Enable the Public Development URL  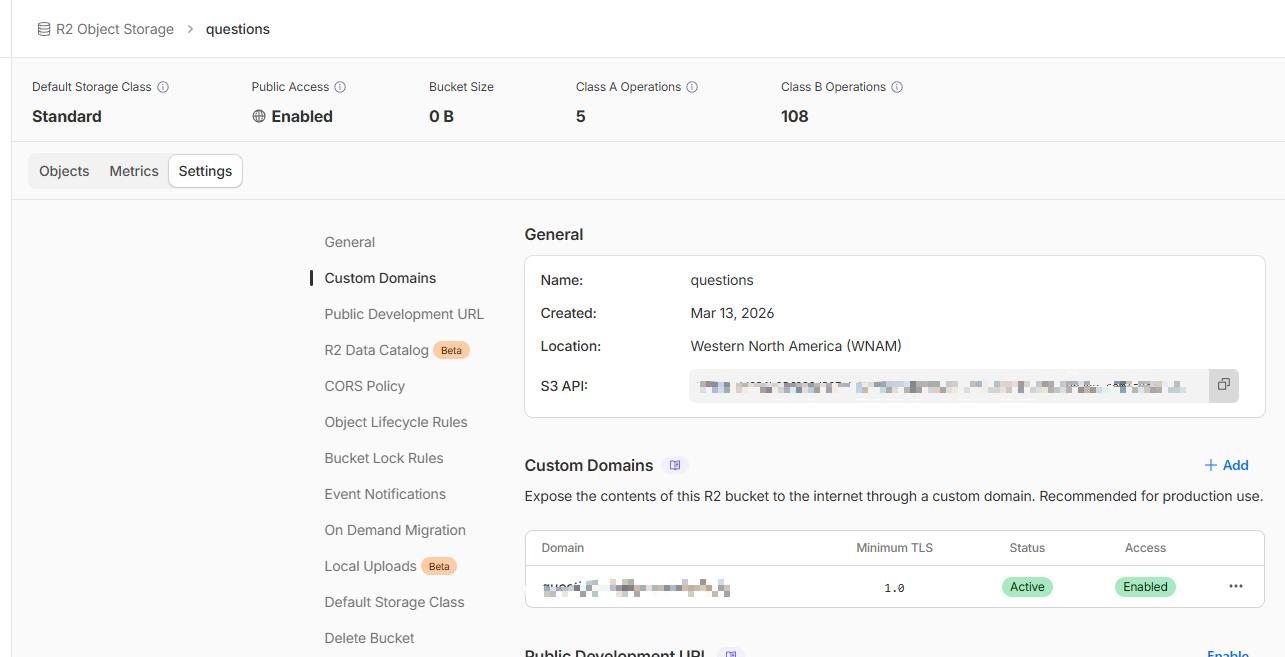tap(1228, 652)
